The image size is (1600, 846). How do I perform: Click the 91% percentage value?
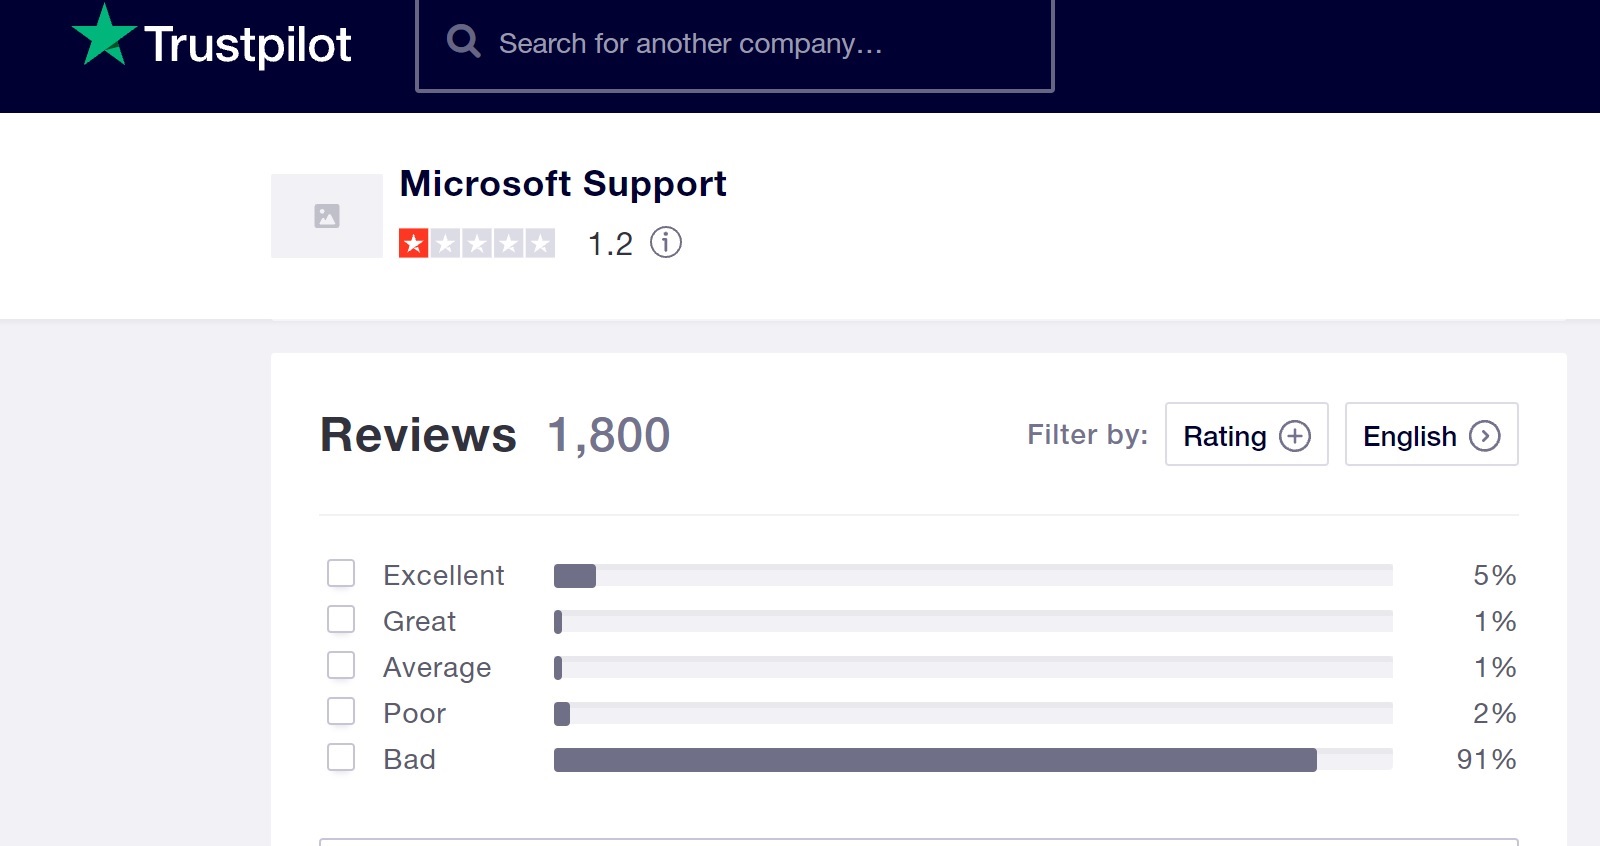(x=1487, y=759)
